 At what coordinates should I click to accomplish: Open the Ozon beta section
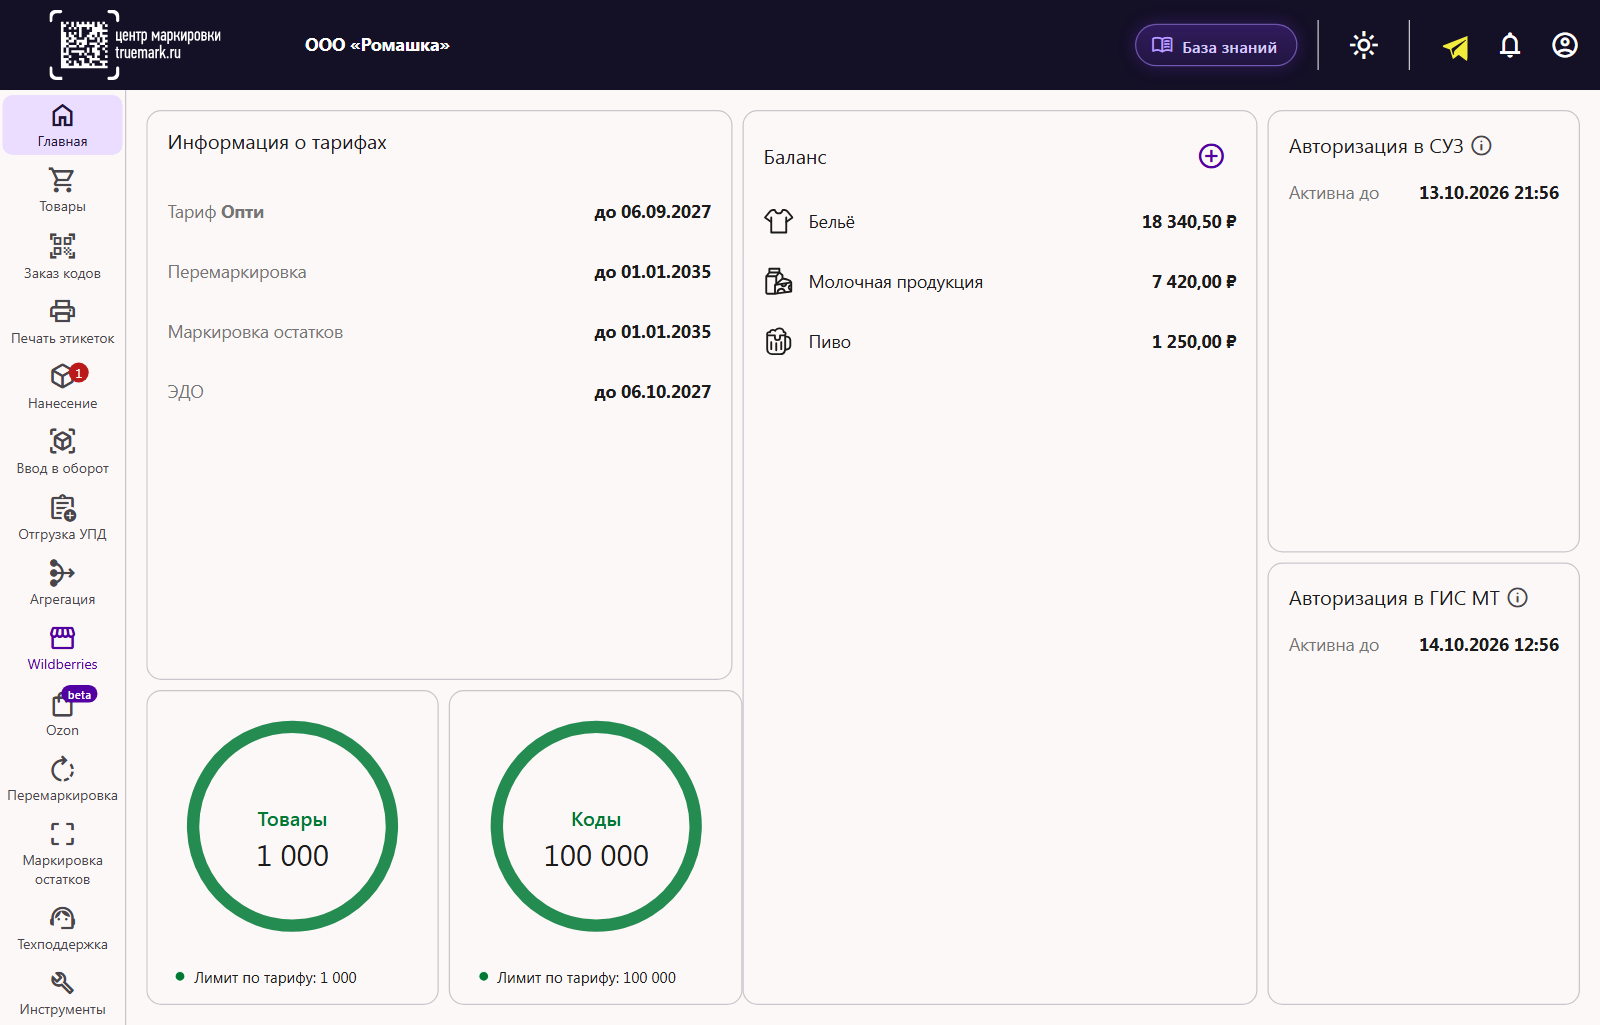[62, 712]
